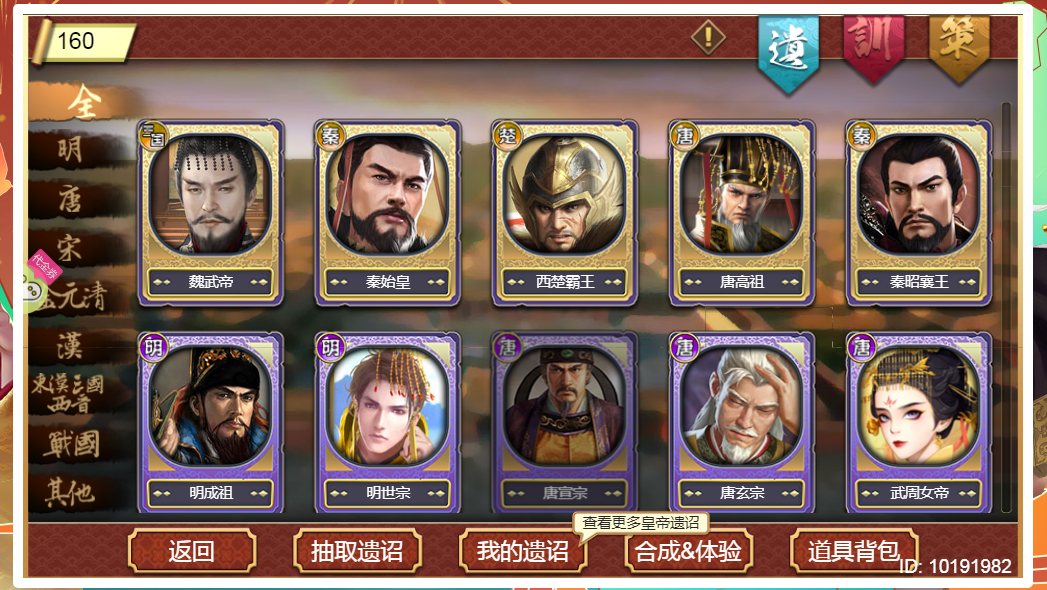Select the 戰國 category filter
Image resolution: width=1047 pixels, height=590 pixels.
(72, 444)
